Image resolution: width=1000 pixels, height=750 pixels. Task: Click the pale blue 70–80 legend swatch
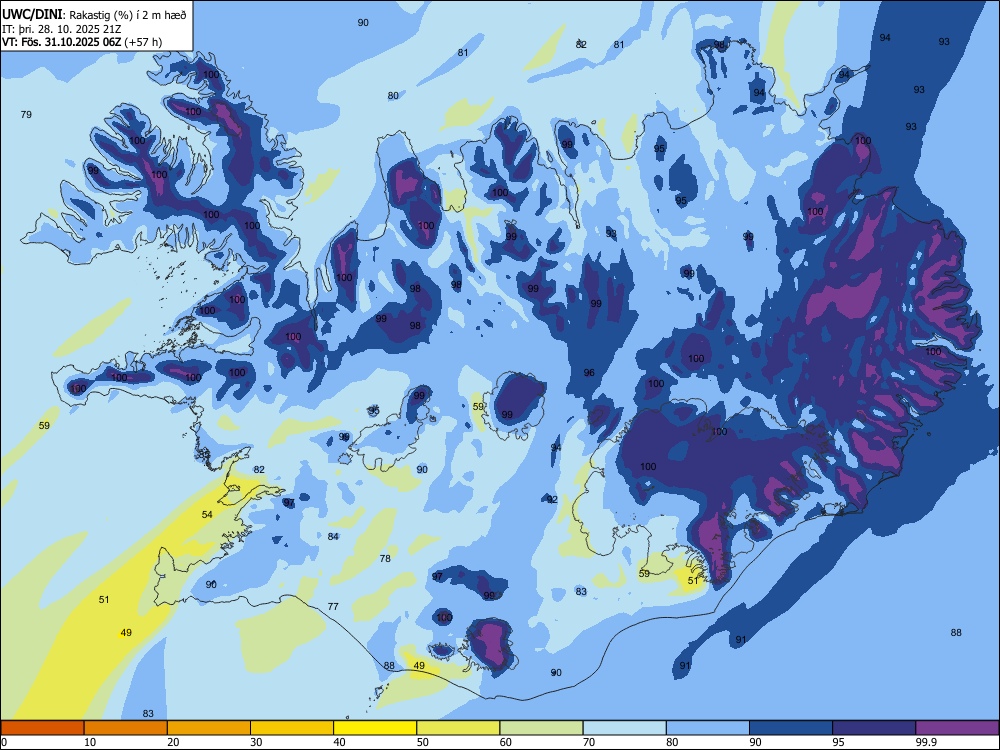[625, 728]
